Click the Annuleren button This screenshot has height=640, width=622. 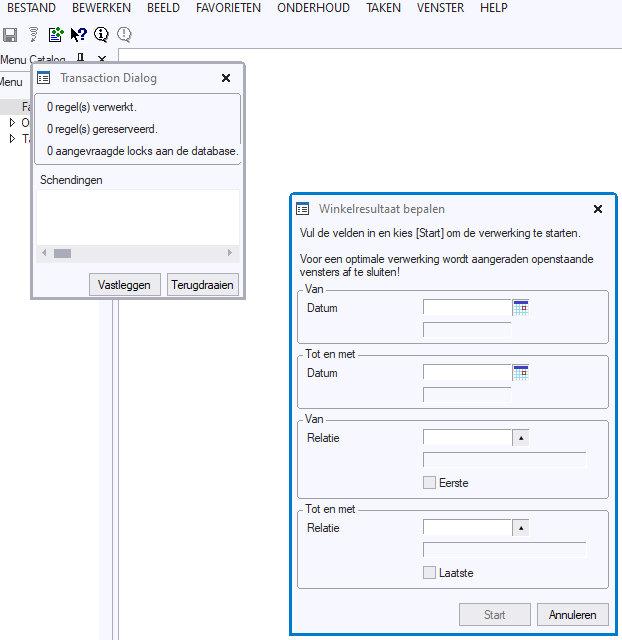coord(573,614)
